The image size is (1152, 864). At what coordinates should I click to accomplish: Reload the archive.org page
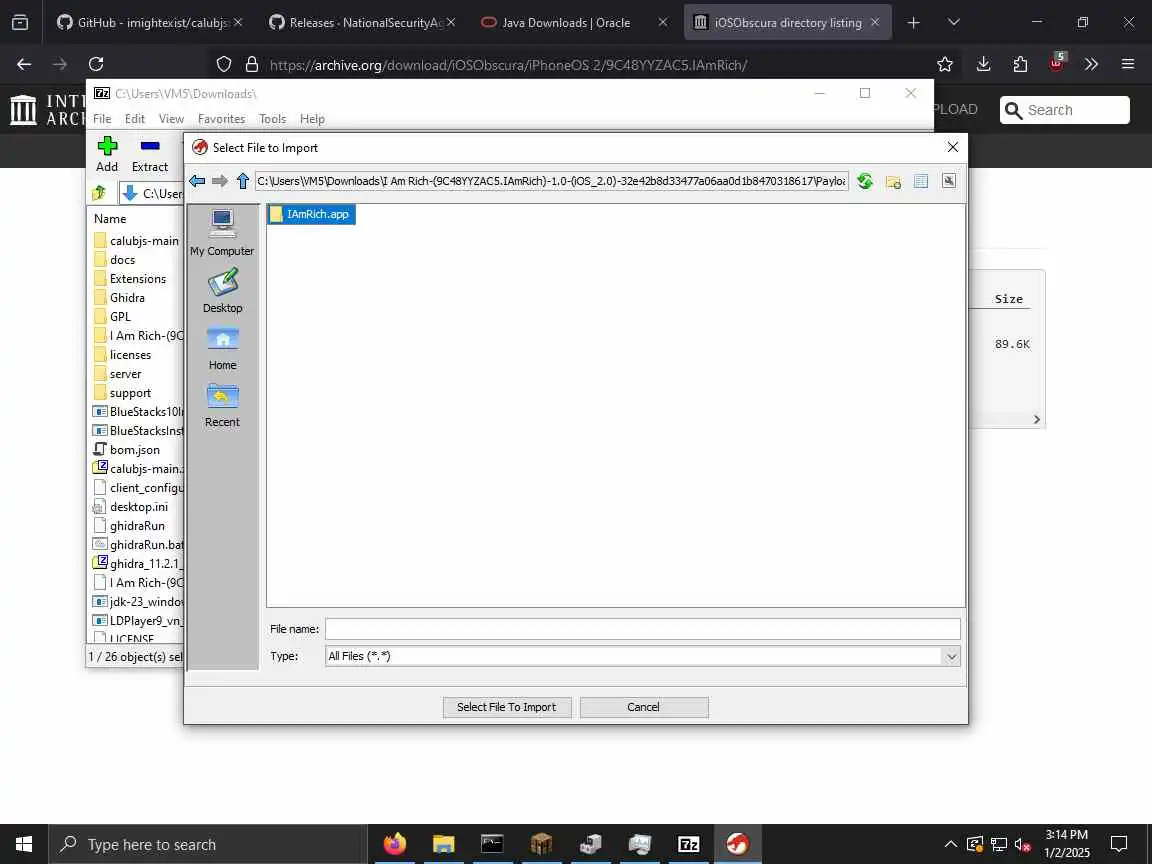point(96,65)
